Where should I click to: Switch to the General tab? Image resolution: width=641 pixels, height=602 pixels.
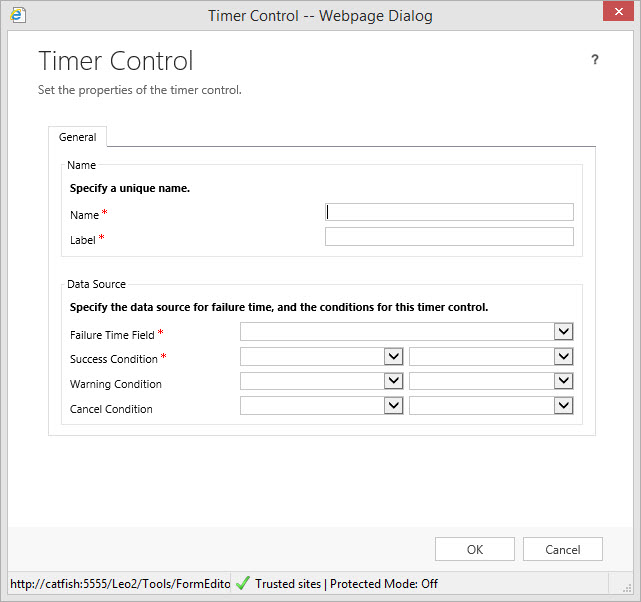[x=78, y=137]
